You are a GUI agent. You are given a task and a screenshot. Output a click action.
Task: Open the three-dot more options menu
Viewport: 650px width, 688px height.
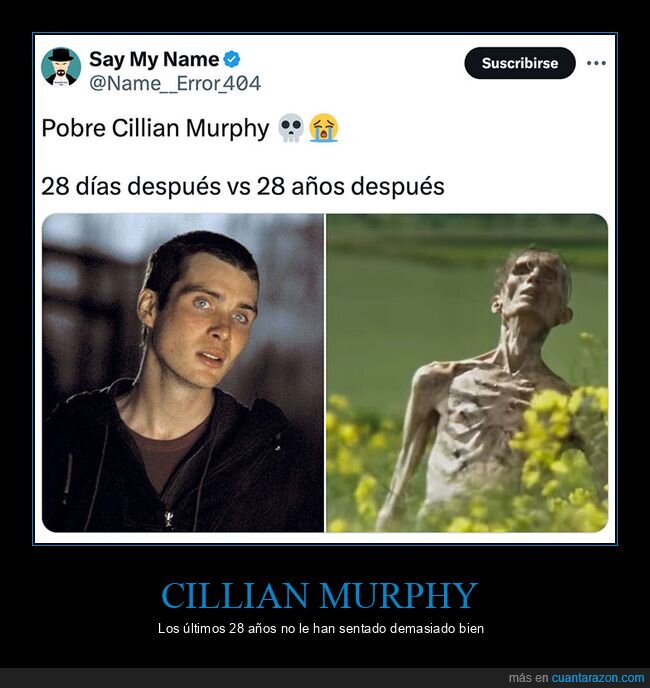point(596,63)
